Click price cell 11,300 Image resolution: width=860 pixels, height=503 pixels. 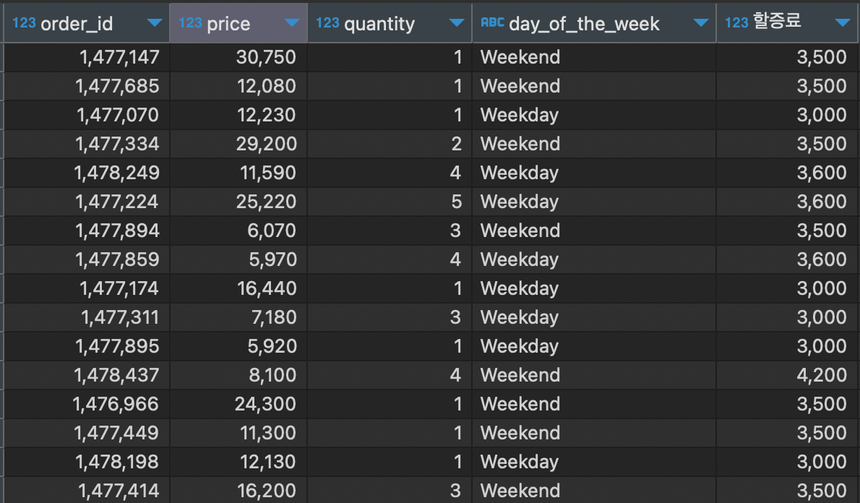[239, 433]
